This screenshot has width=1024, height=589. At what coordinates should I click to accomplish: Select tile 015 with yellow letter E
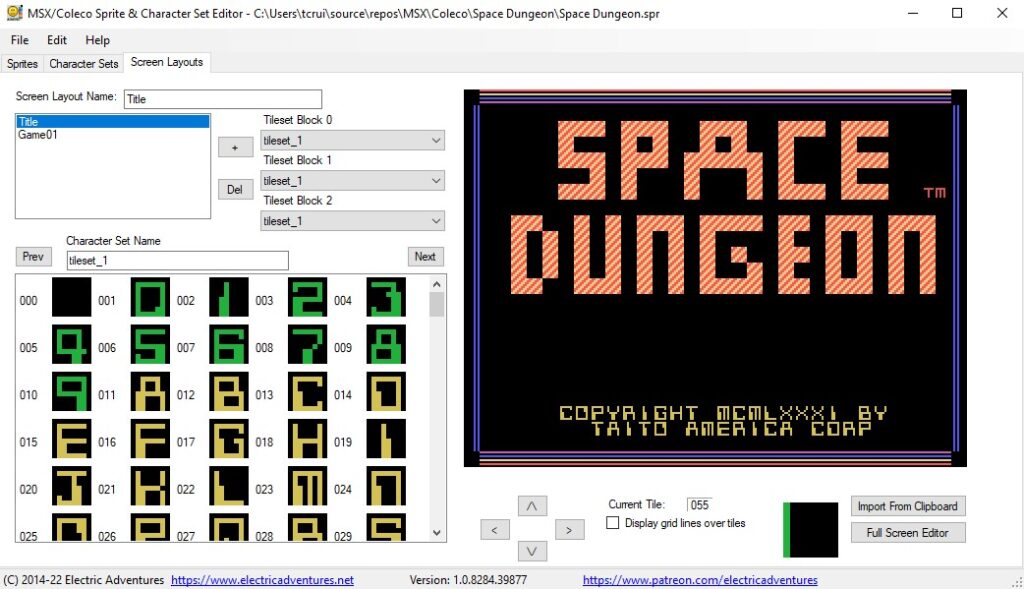point(72,438)
